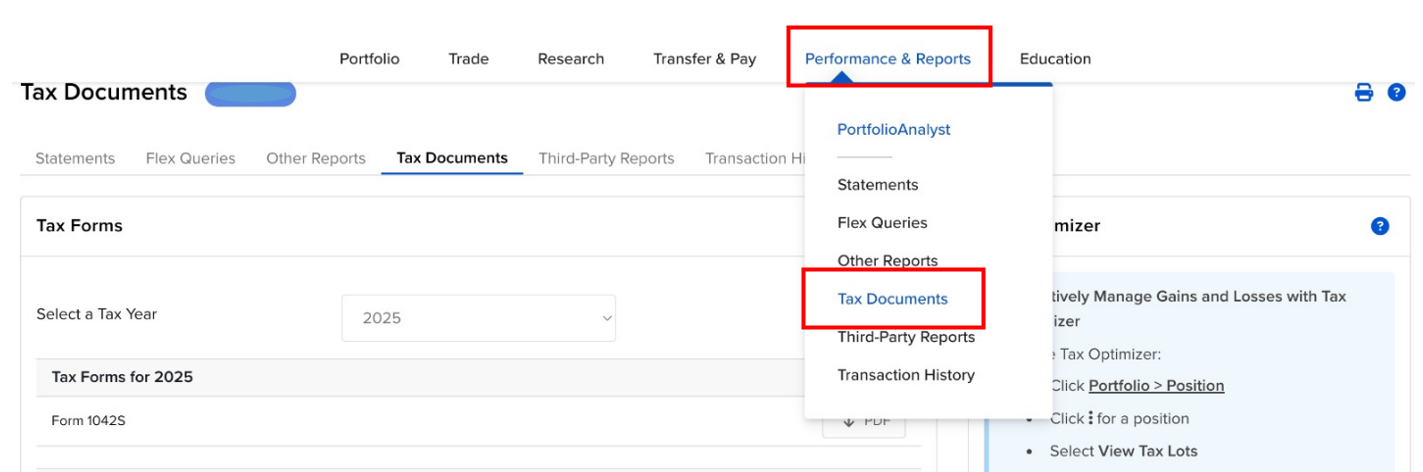1423x472 pixels.
Task: Choose PortfolioAnalyst from the menu
Action: pos(894,129)
